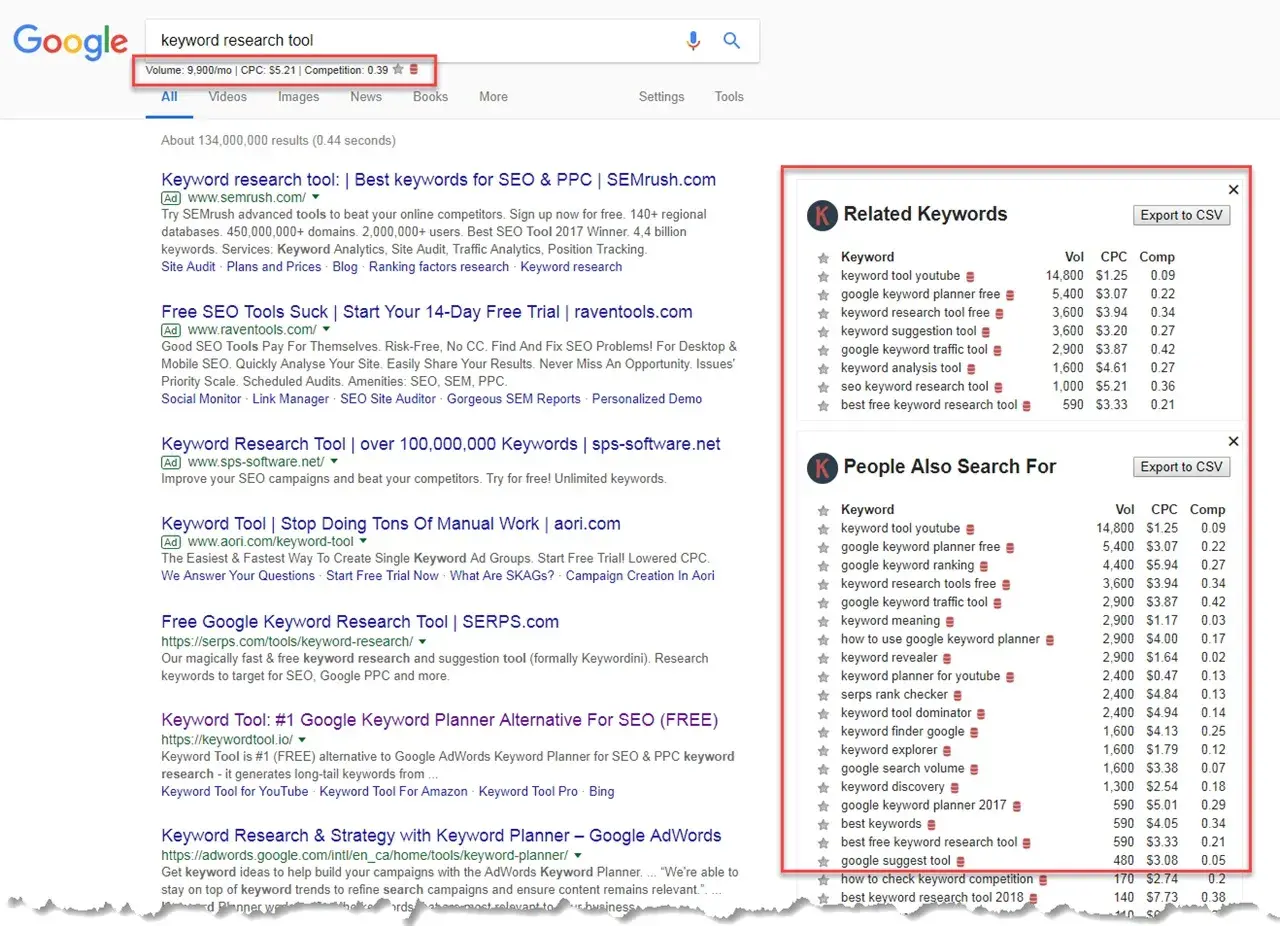The height and width of the screenshot is (926, 1280).
Task: Open 'Keyword Tool for YouTube' sitelink
Action: coord(235,791)
